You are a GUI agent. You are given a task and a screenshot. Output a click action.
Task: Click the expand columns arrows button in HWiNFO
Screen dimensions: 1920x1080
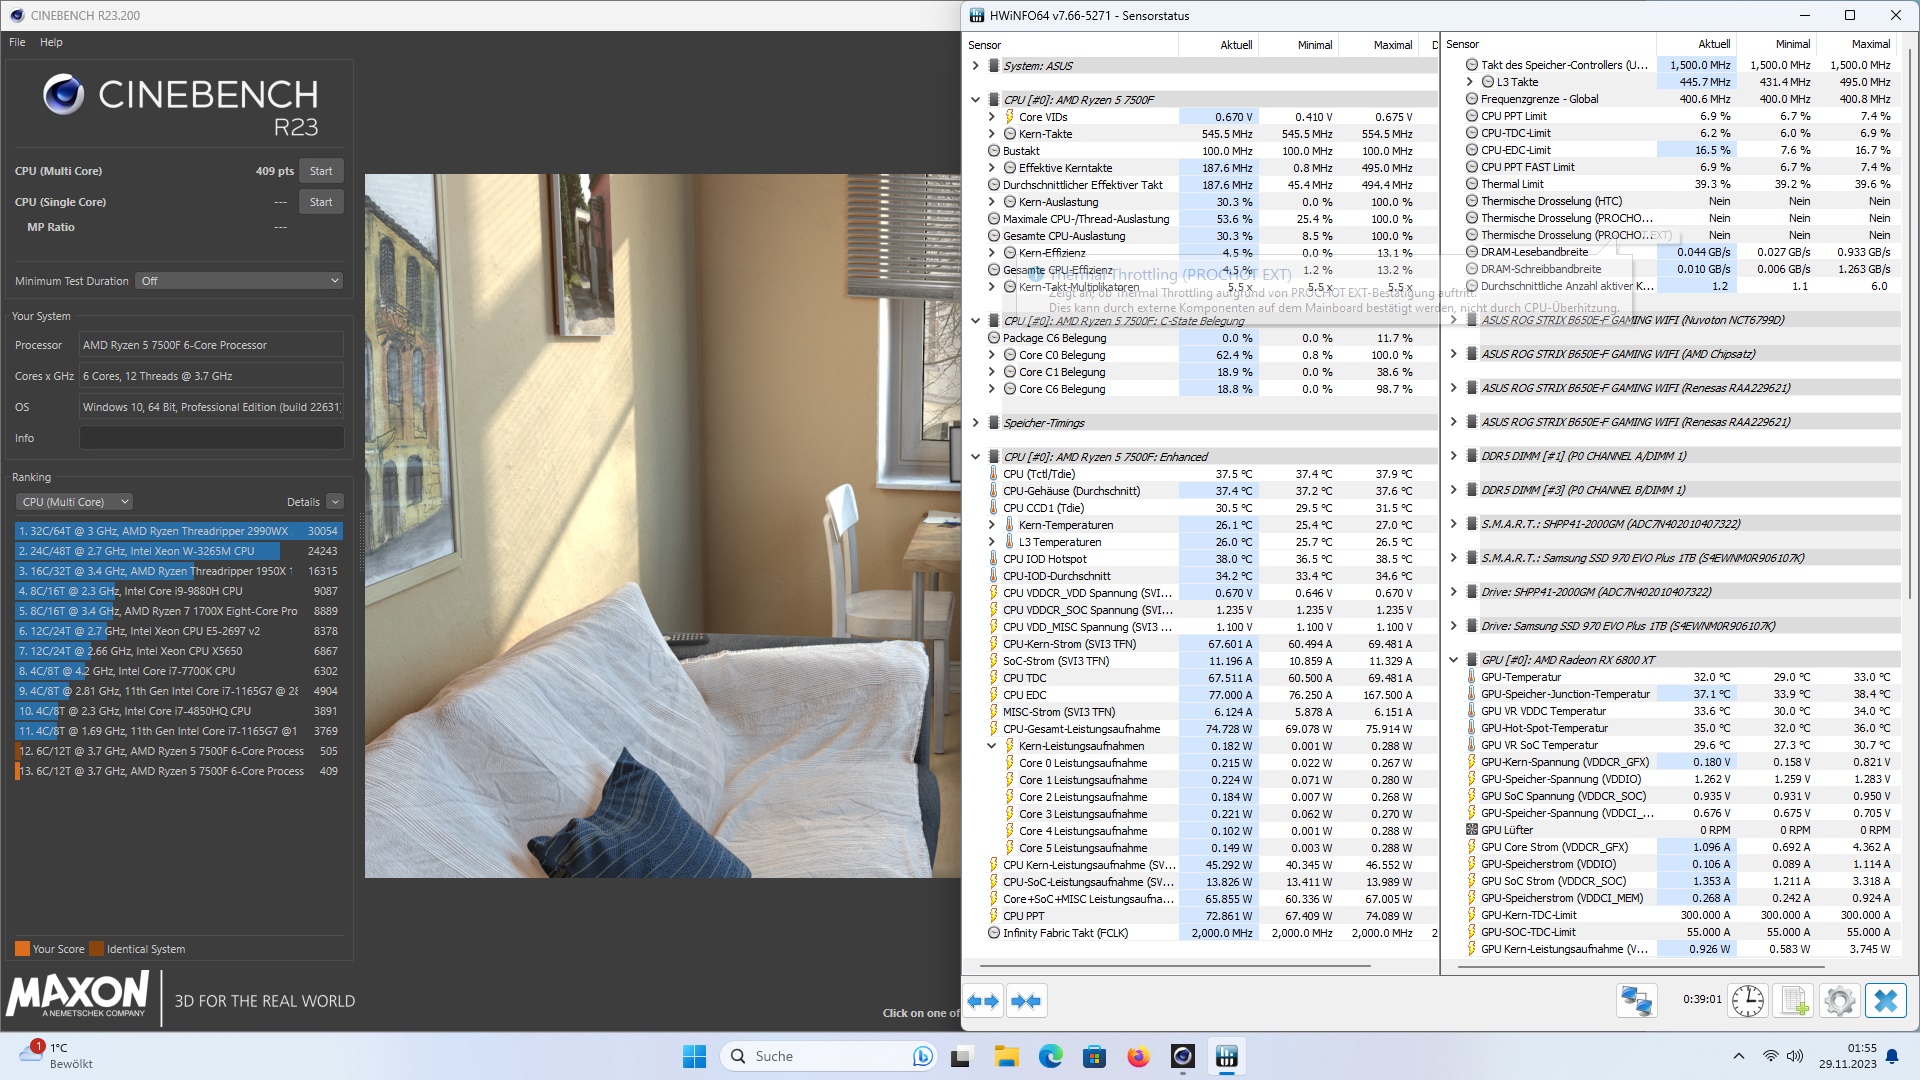[983, 1001]
